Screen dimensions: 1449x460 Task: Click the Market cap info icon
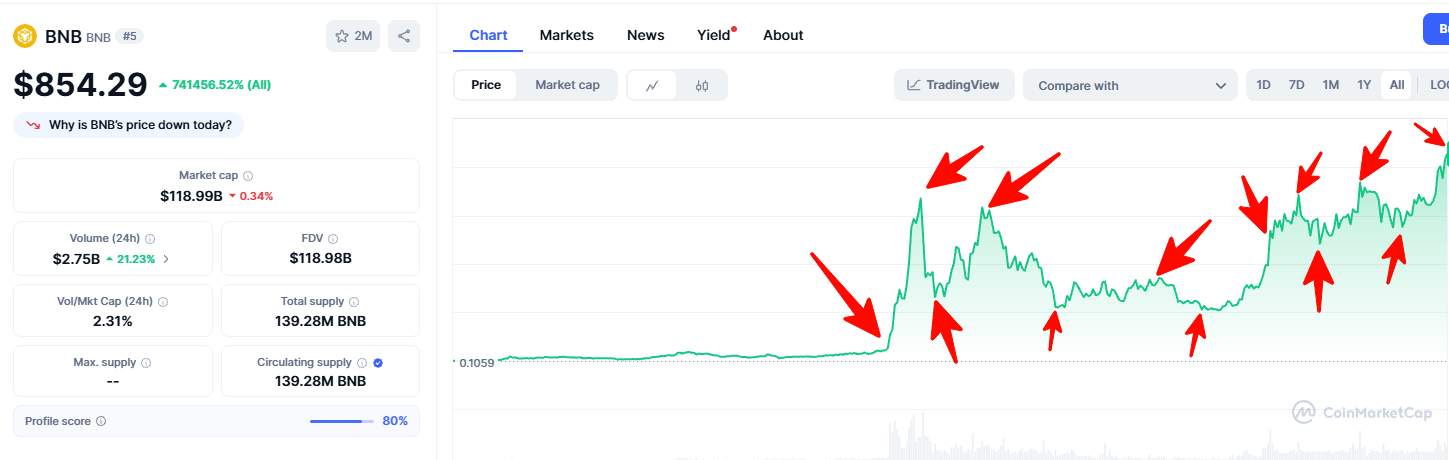(248, 176)
